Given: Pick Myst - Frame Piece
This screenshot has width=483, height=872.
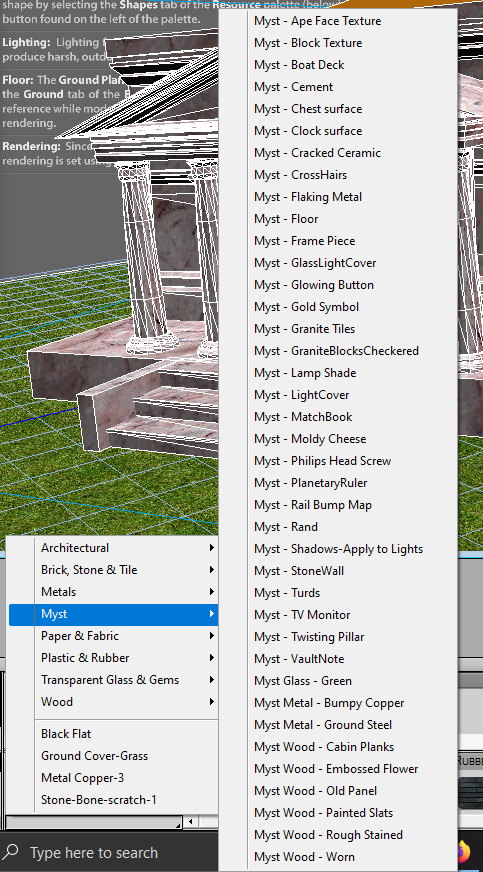Looking at the screenshot, I should (x=338, y=241).
